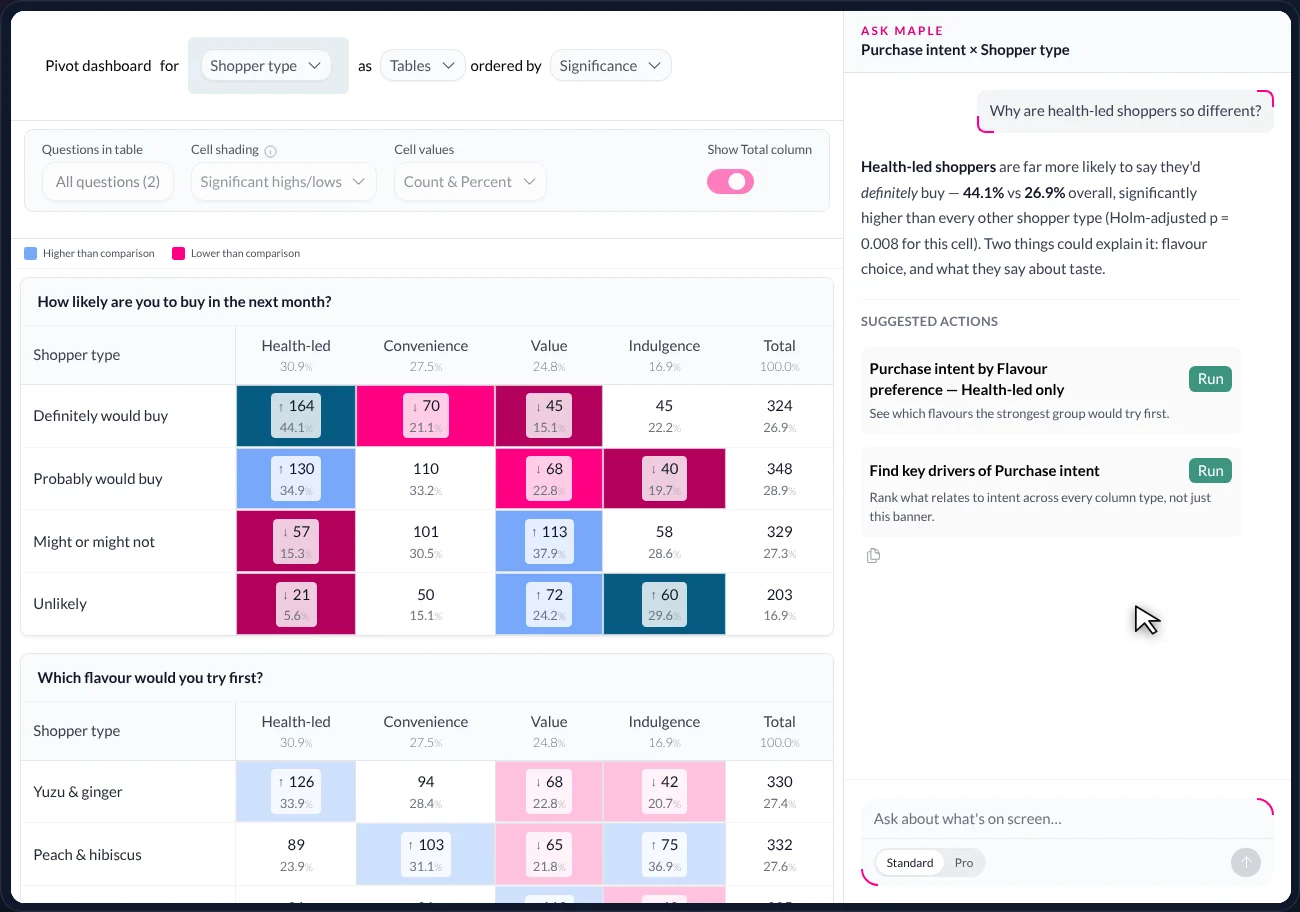Screen dimensions: 1300x912
Task: Click the Health-led Definitely would buy cell
Action: coord(296,416)
